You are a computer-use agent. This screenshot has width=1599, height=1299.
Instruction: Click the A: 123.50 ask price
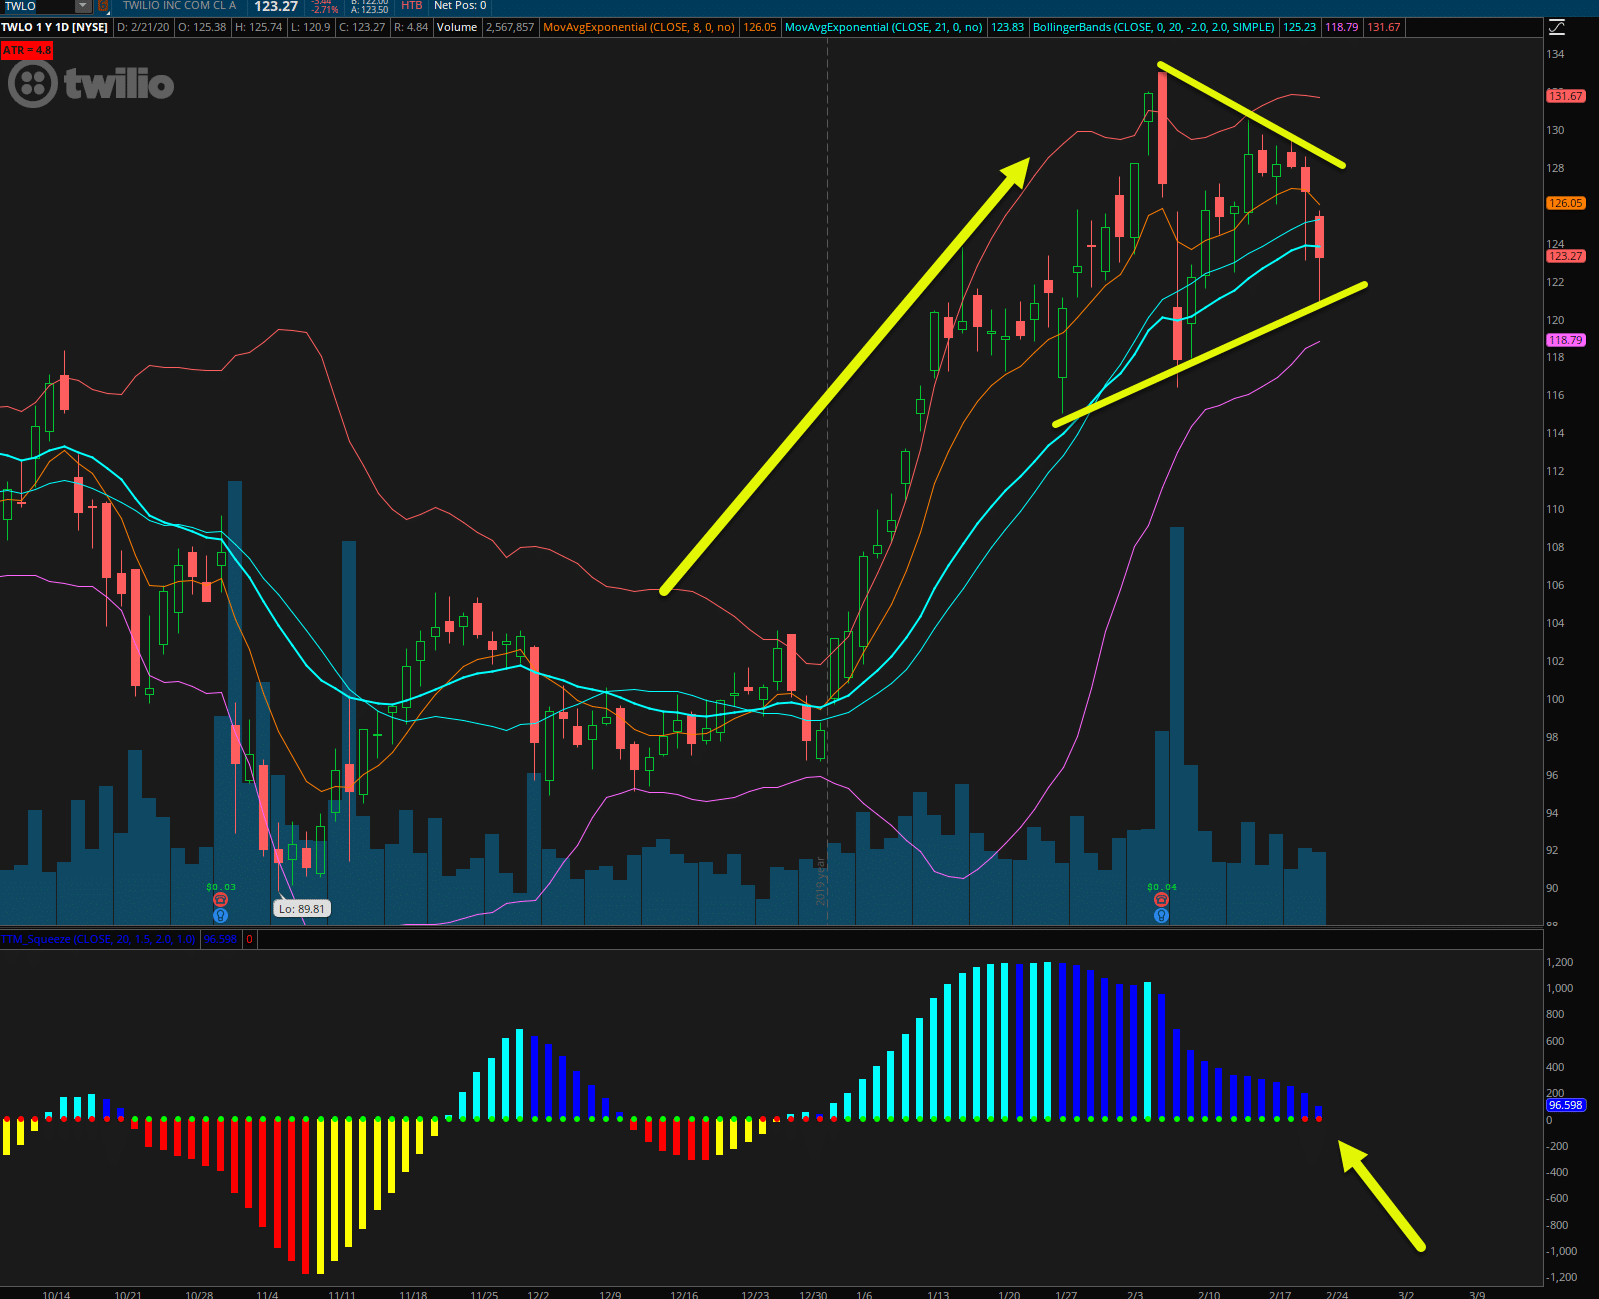pyautogui.click(x=369, y=10)
